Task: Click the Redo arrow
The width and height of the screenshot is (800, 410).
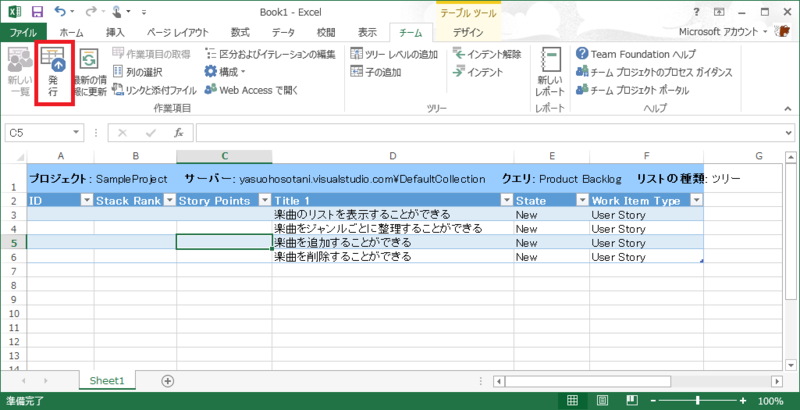Action: pos(92,12)
